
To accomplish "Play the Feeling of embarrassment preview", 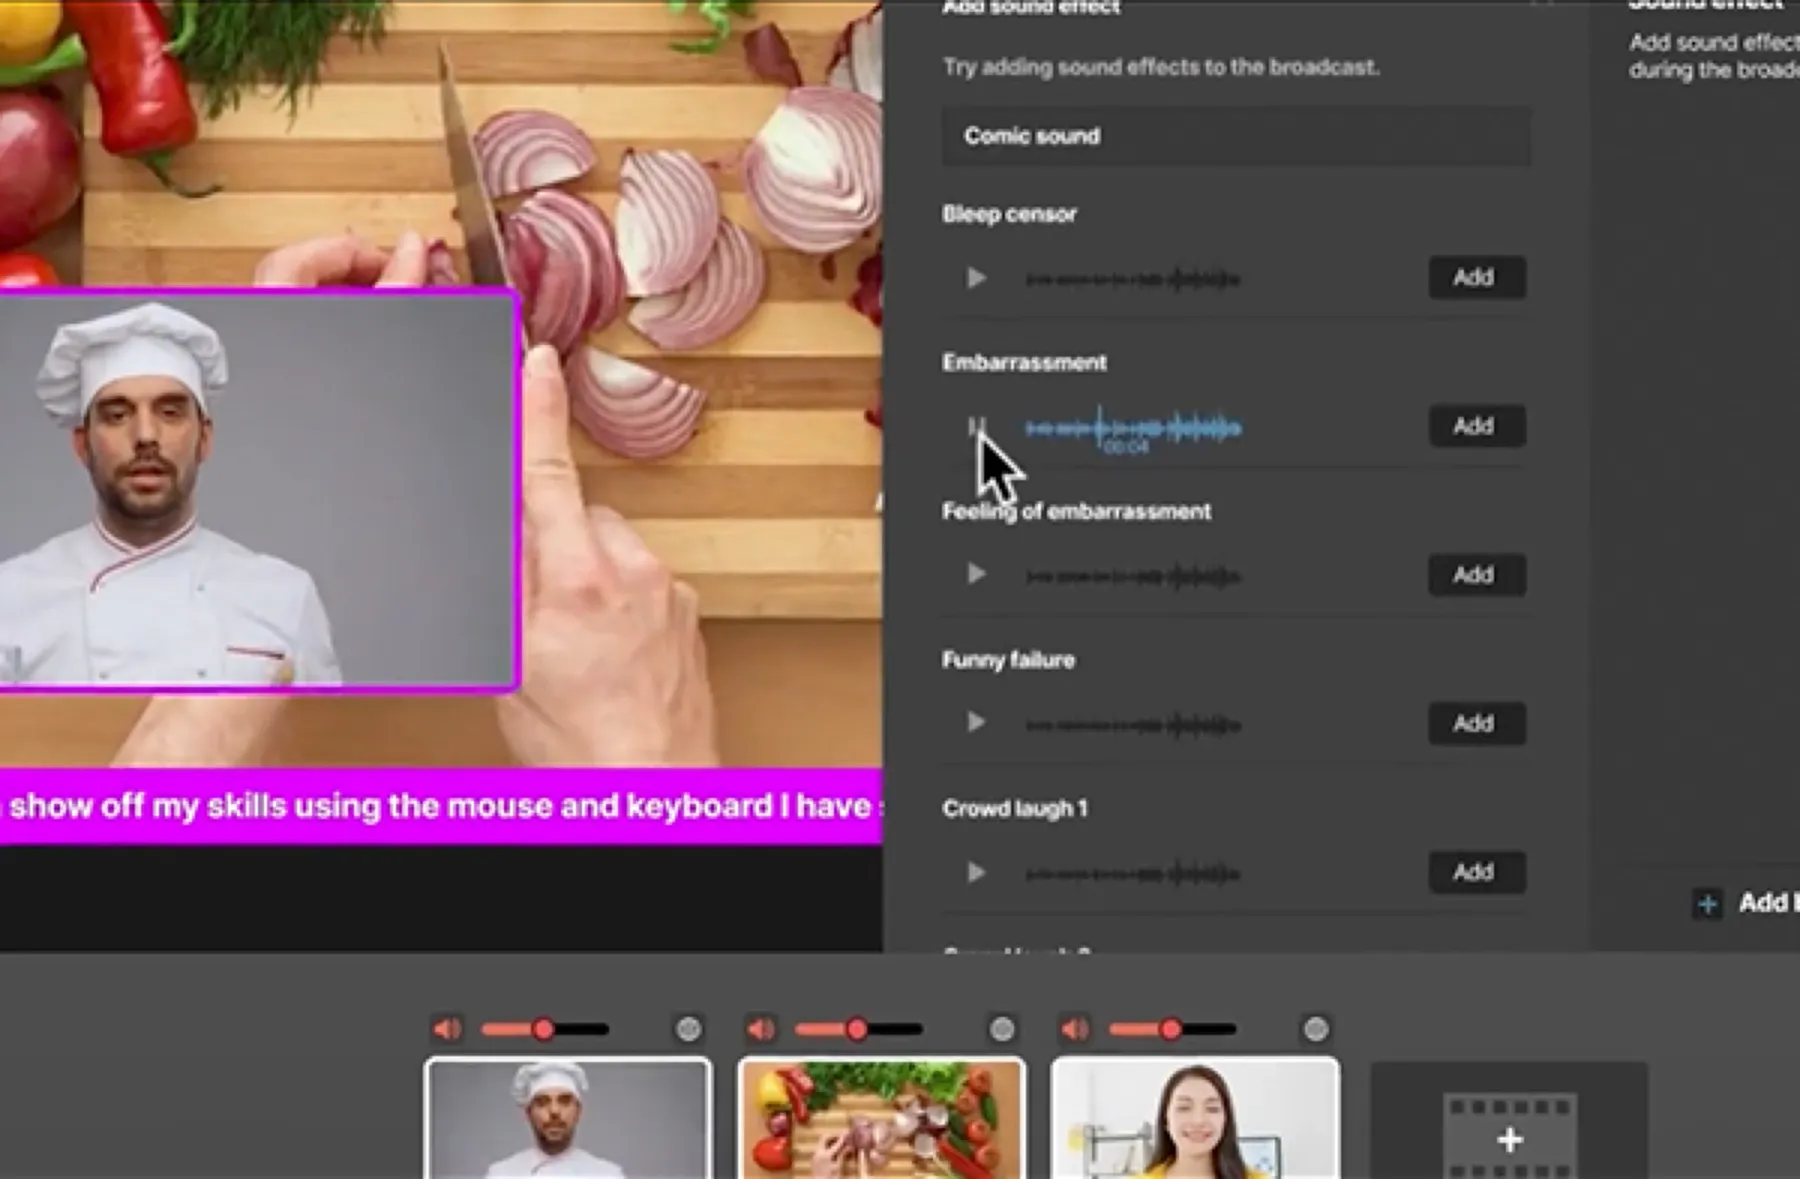I will click(x=975, y=574).
